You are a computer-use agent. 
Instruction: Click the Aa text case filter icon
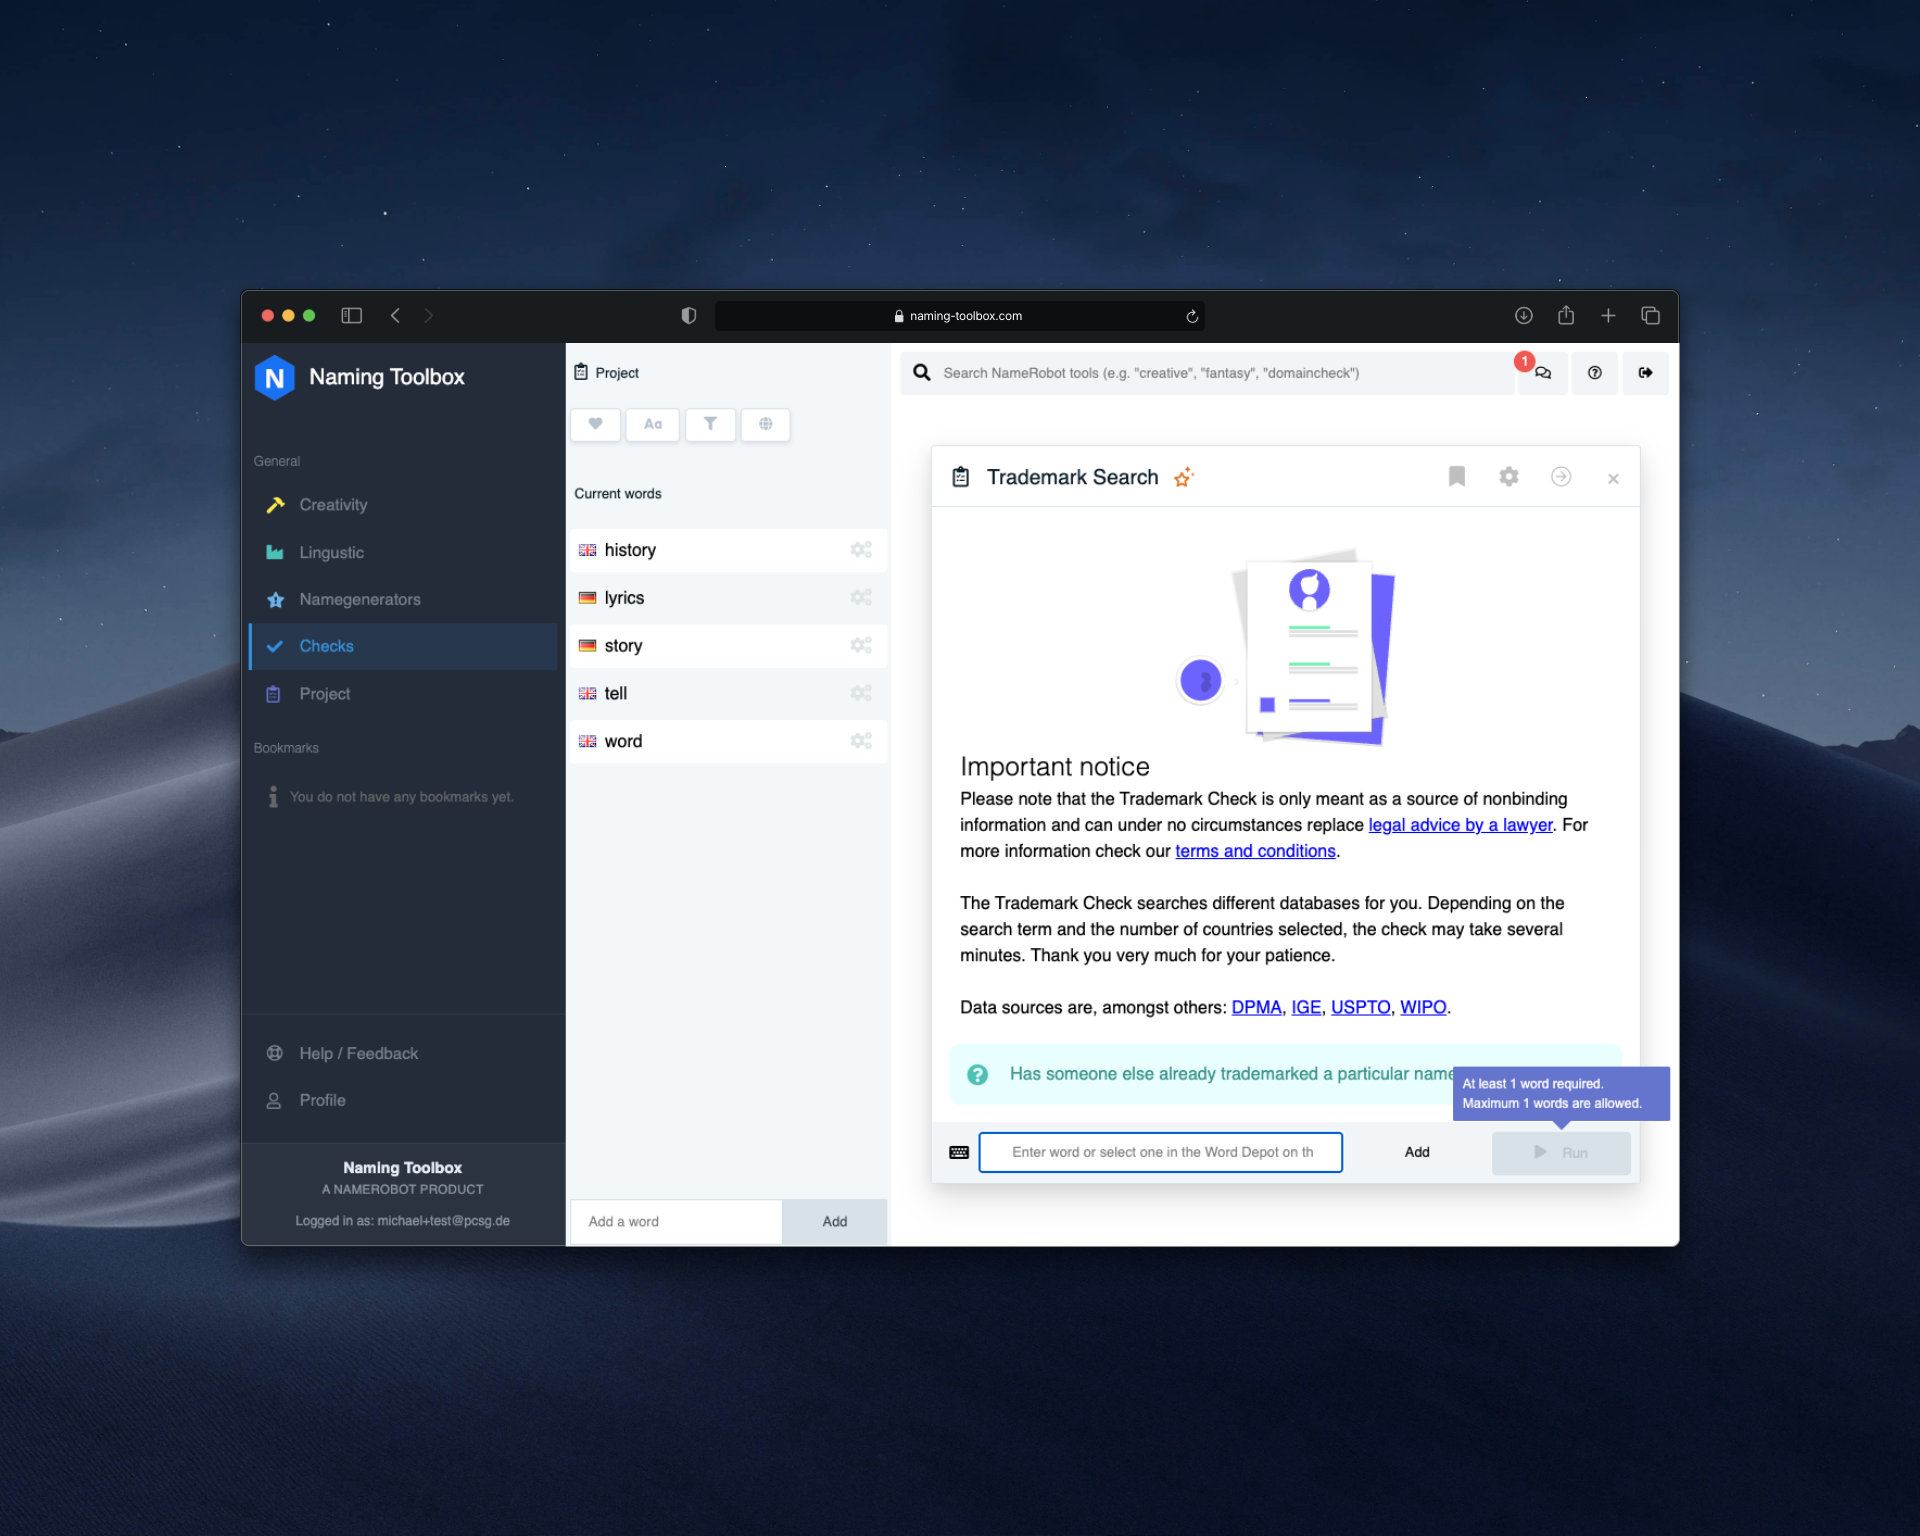tap(652, 424)
